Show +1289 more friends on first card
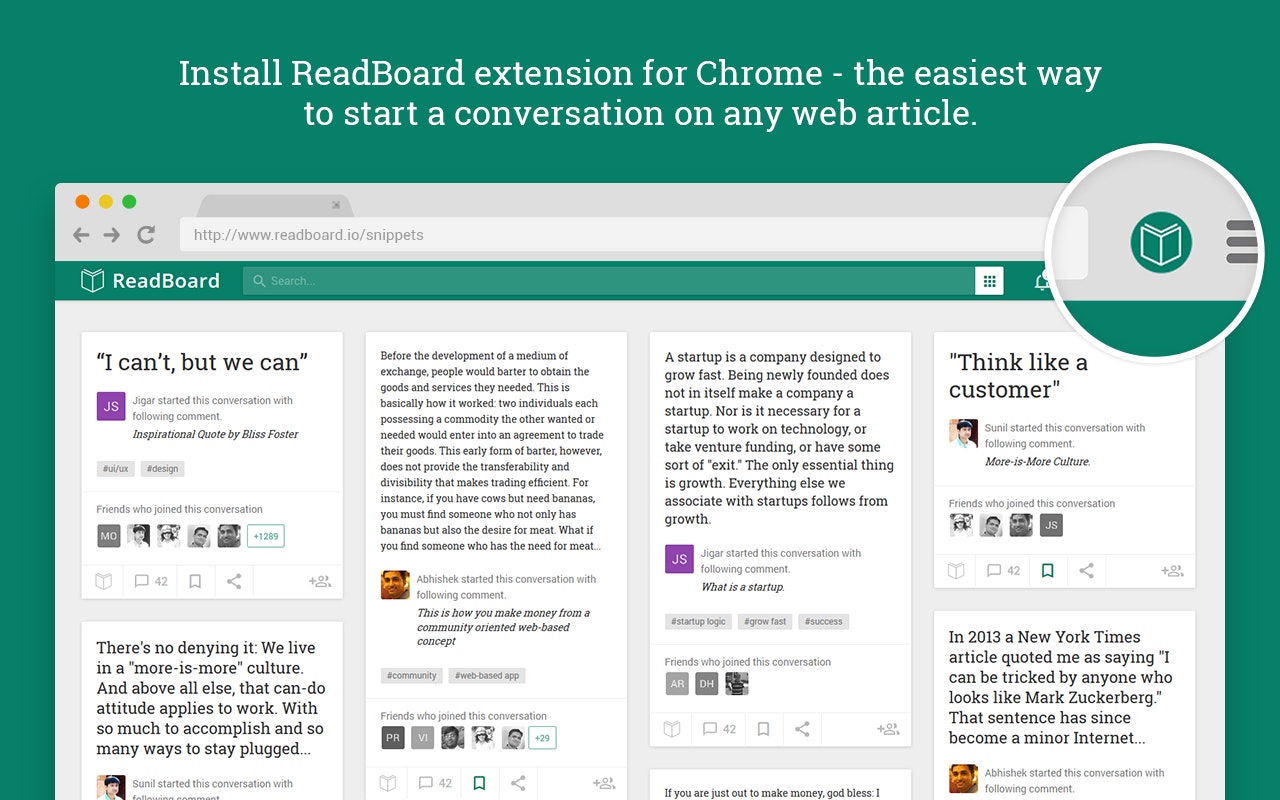Screen dimensions: 1280x800 (266, 536)
